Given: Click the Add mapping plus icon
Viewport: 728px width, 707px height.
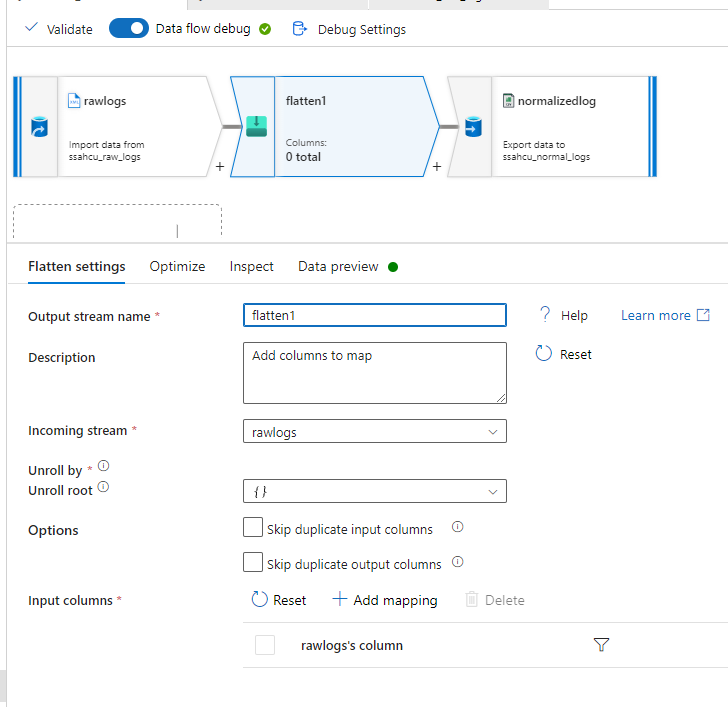Looking at the screenshot, I should (339, 598).
